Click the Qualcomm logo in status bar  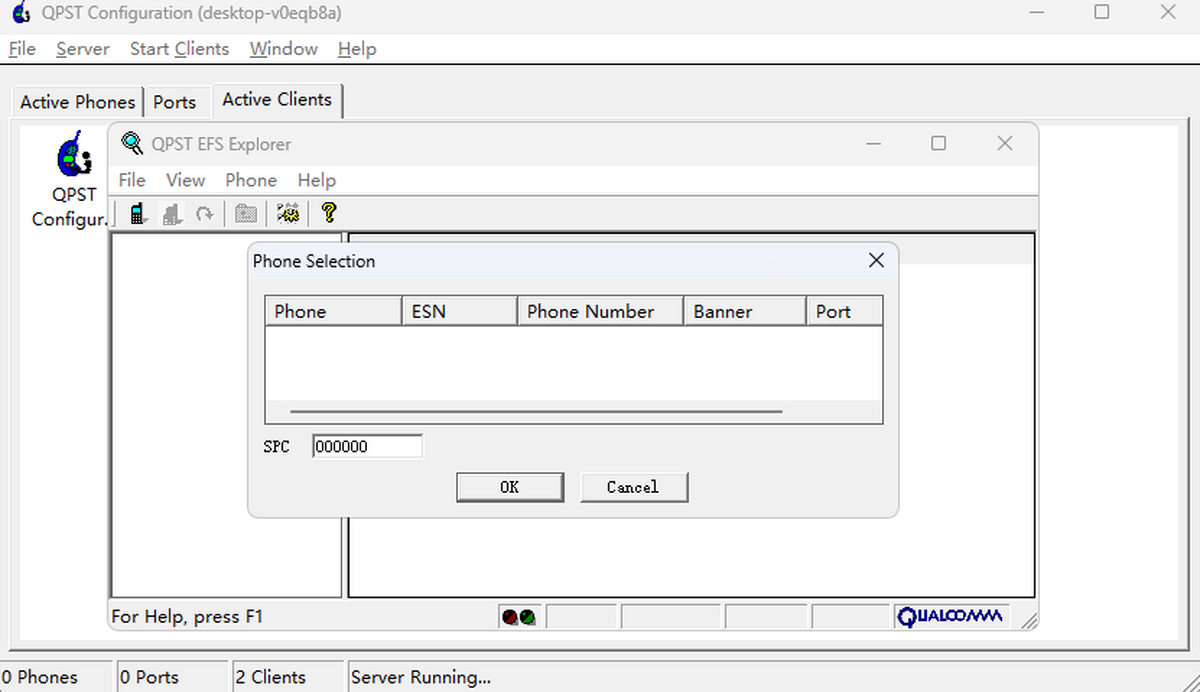click(950, 616)
